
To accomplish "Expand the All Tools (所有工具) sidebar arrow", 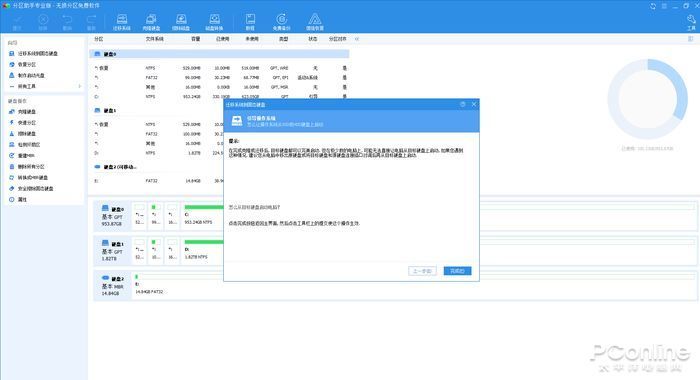I will (x=80, y=86).
